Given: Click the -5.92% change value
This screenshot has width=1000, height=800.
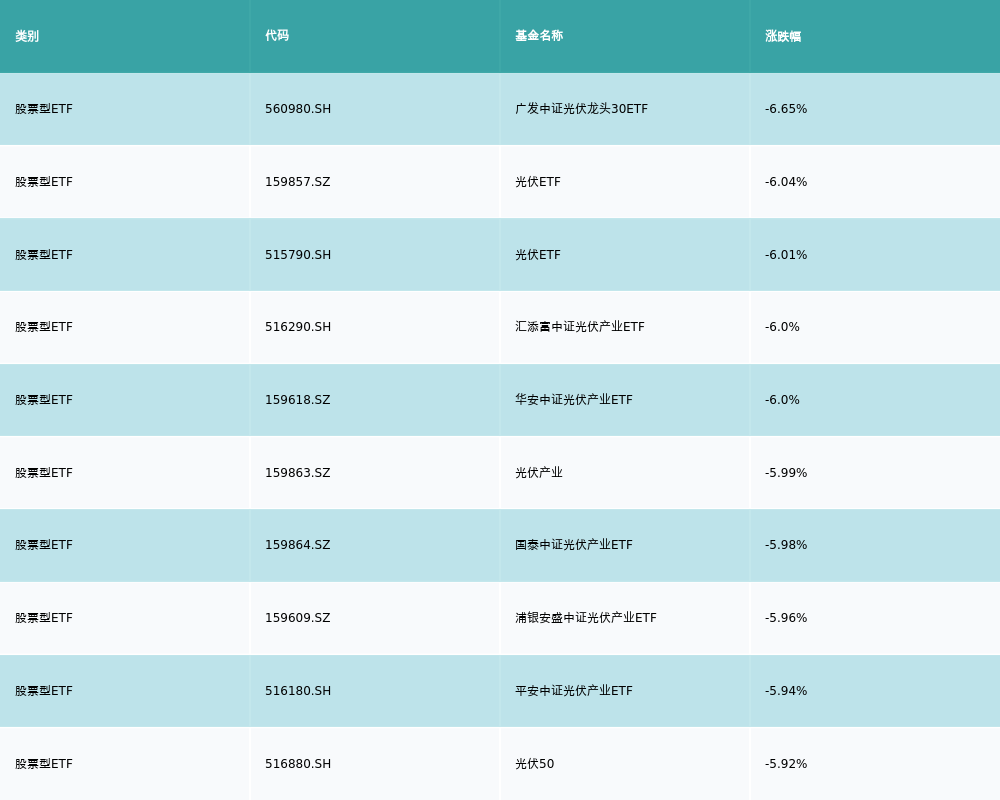Looking at the screenshot, I should coord(786,764).
